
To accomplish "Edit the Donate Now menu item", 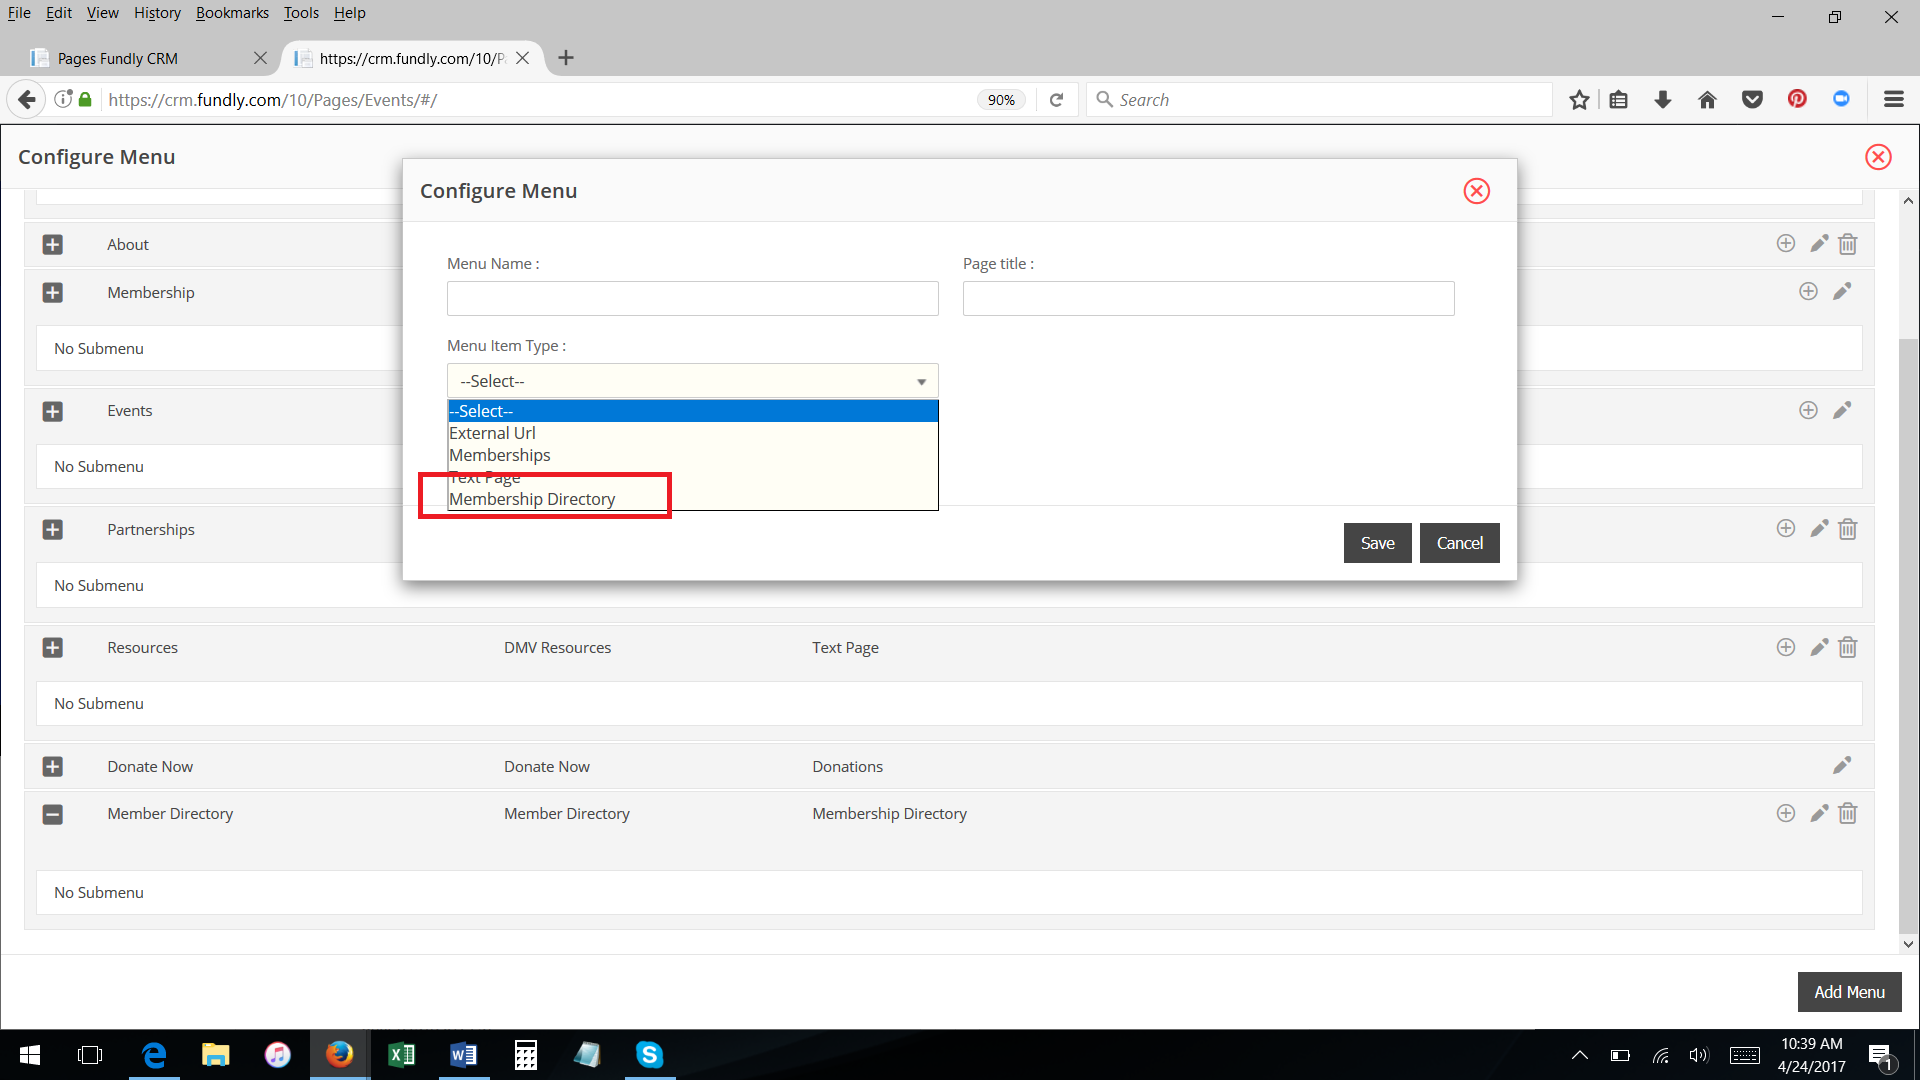I will pos(1842,765).
